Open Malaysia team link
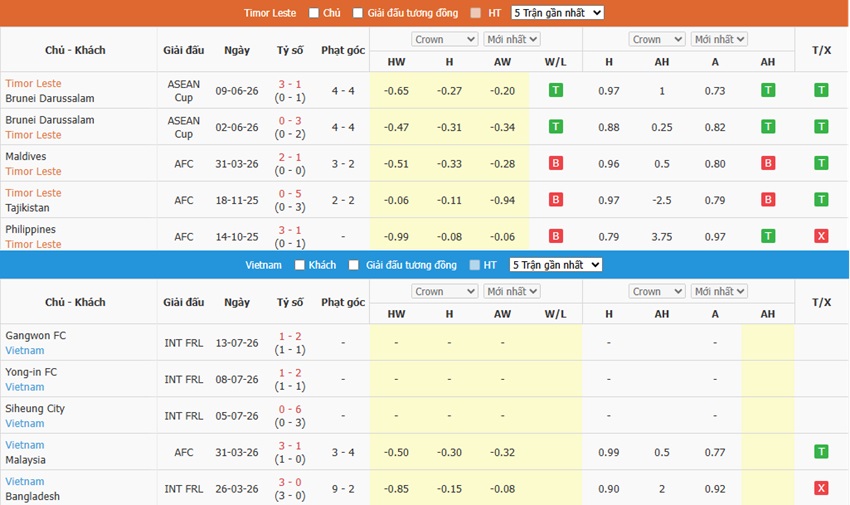 point(25,459)
